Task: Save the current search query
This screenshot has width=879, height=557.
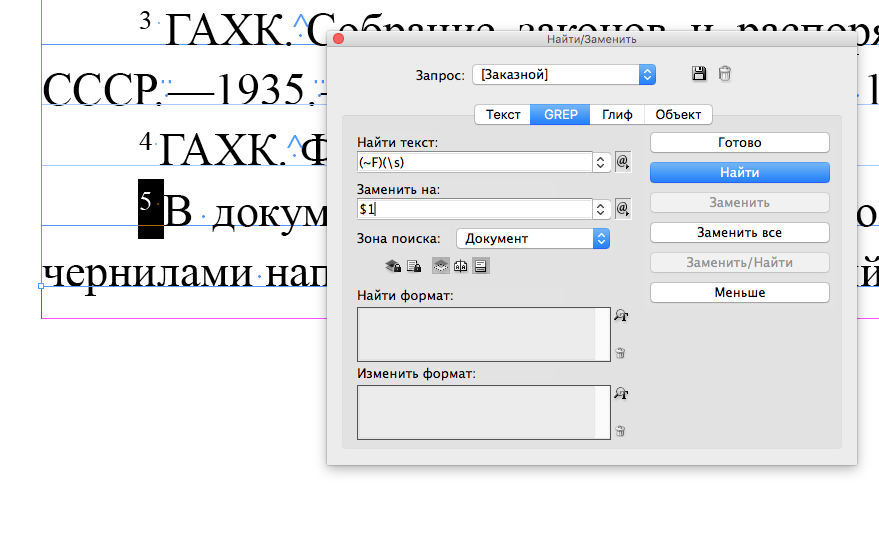Action: pos(698,73)
